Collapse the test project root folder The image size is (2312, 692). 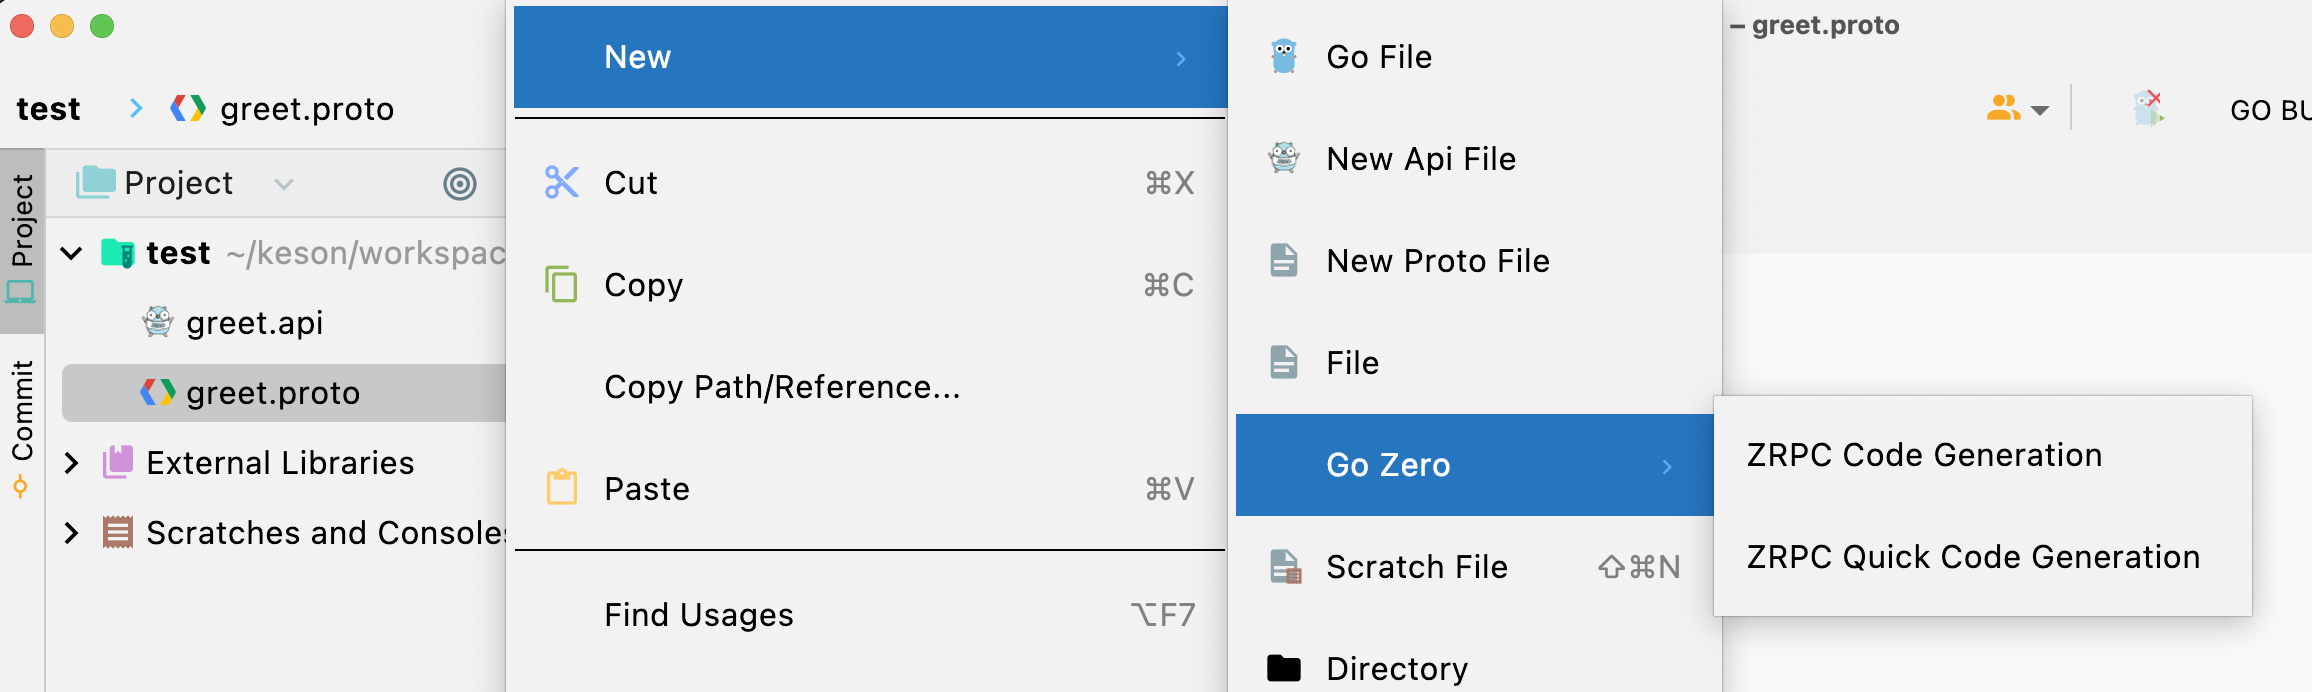pyautogui.click(x=72, y=253)
